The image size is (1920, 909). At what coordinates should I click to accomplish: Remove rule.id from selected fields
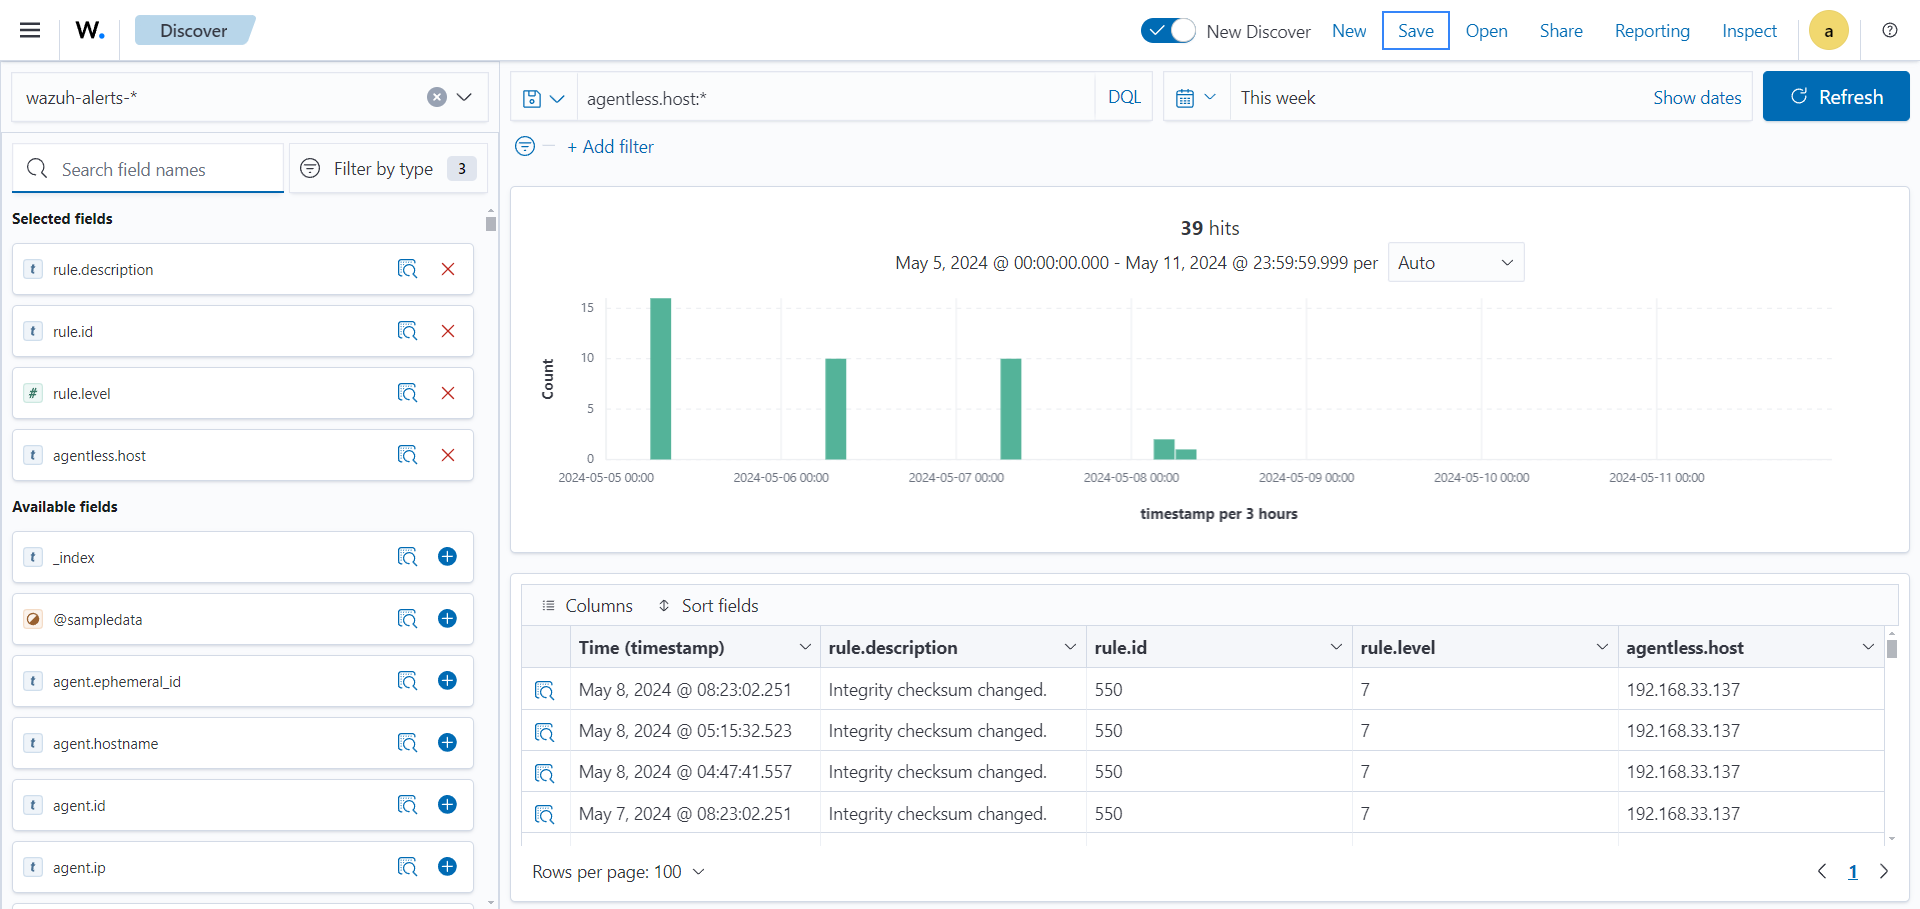tap(447, 331)
